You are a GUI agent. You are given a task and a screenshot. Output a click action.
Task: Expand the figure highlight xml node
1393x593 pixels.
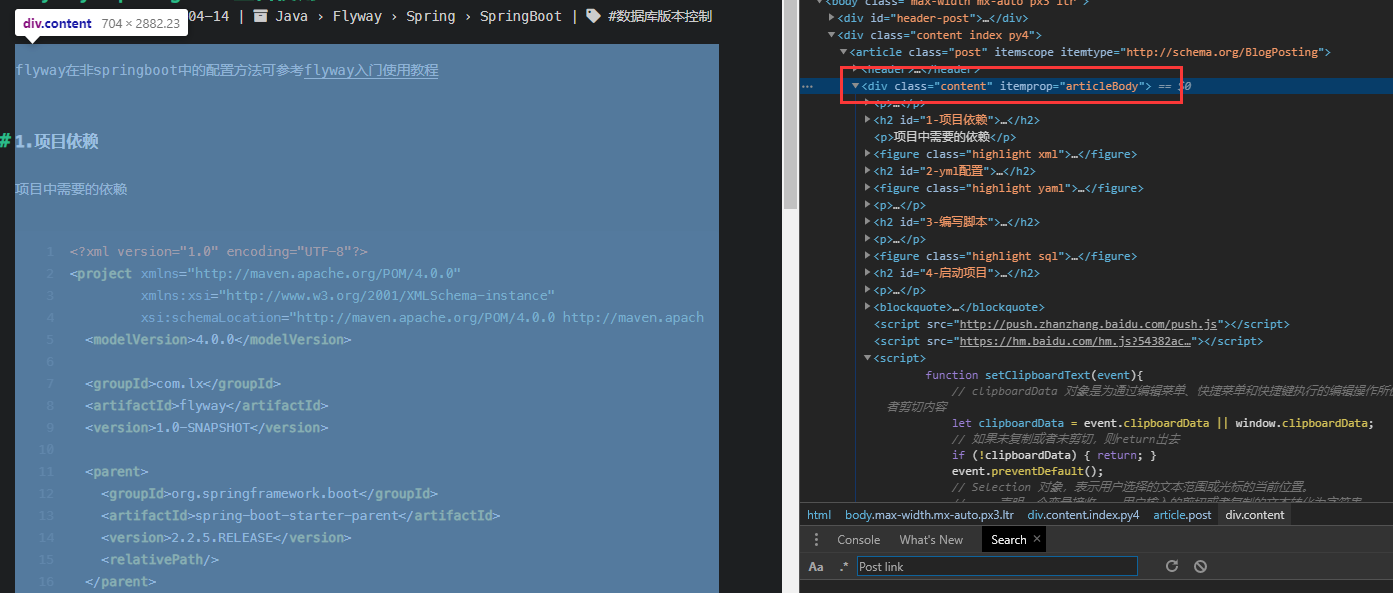[867, 154]
